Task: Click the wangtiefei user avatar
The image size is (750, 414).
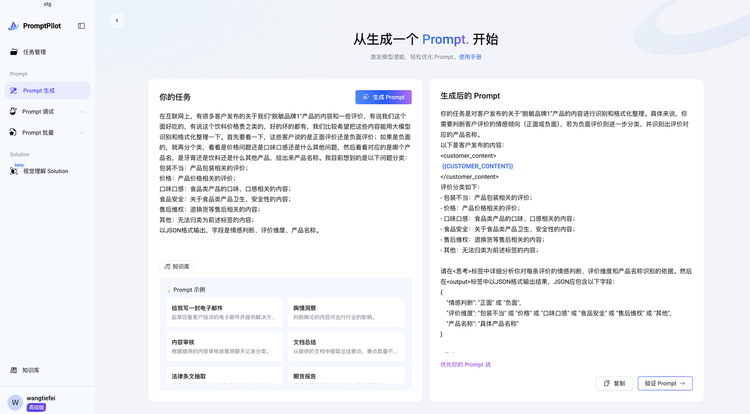Action: click(15, 403)
